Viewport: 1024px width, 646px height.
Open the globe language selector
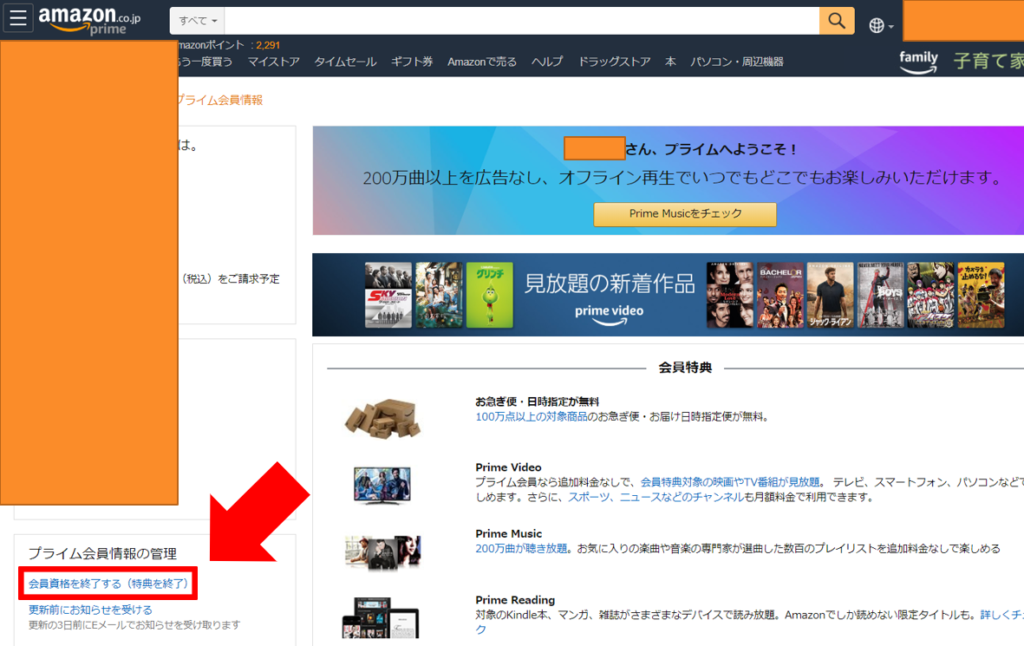click(x=880, y=25)
